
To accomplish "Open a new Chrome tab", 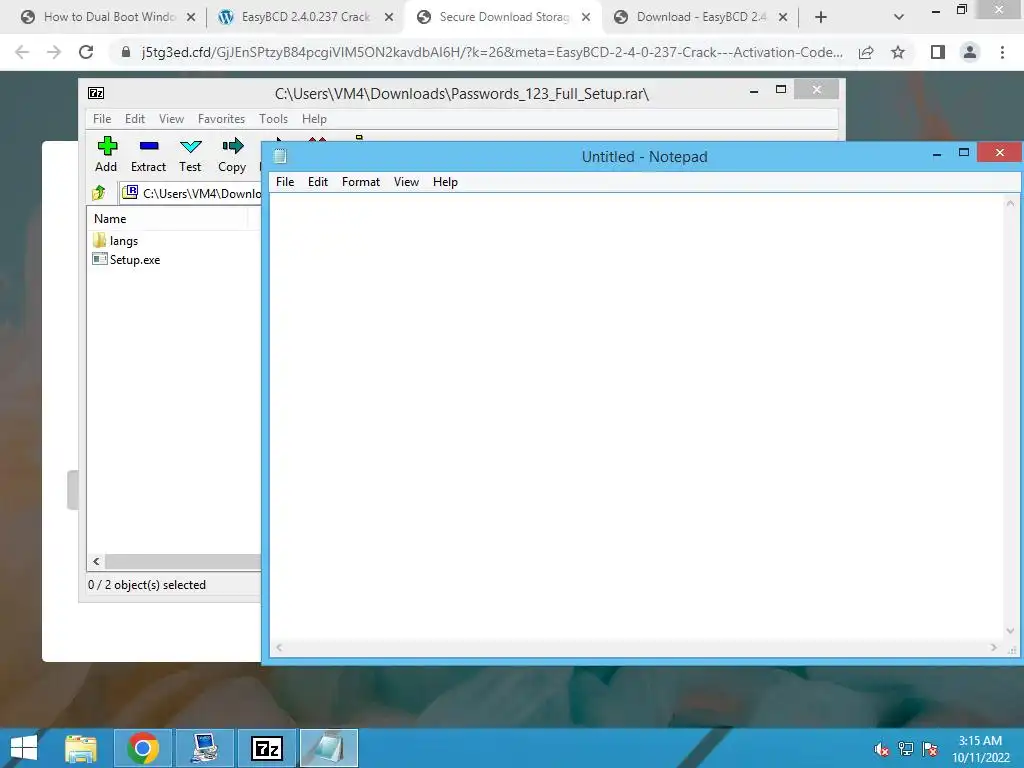I will (x=821, y=18).
